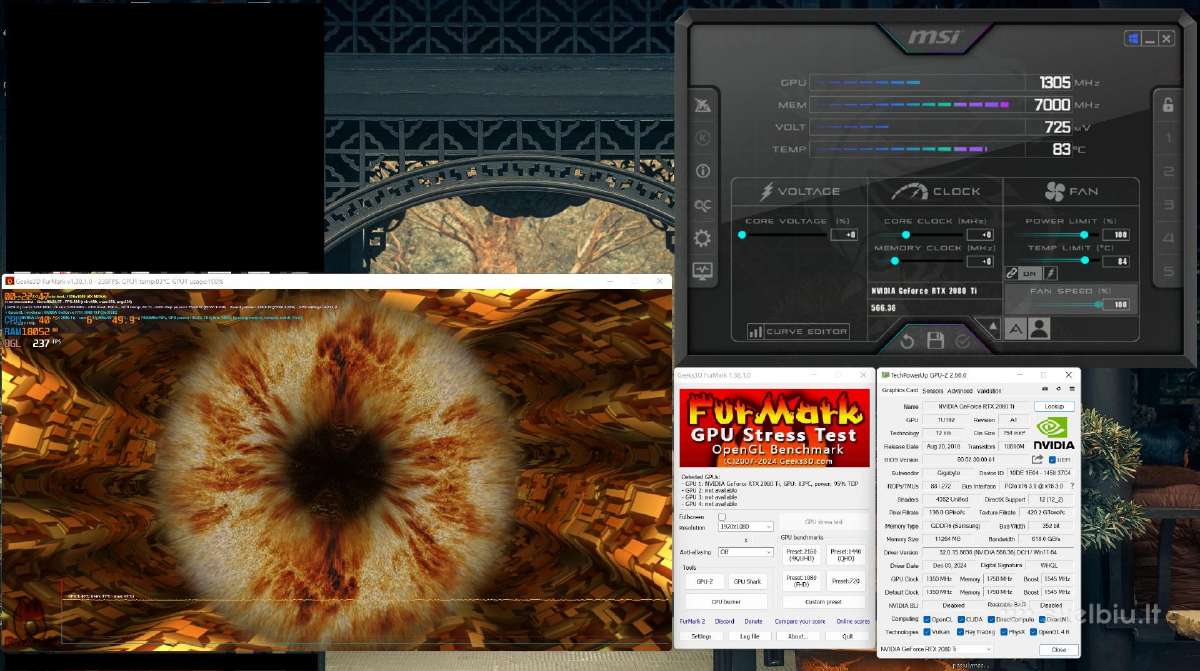Viewport: 1200px width, 671px height.
Task: Open the GPU-Z hamburger menu icon
Action: [1072, 389]
